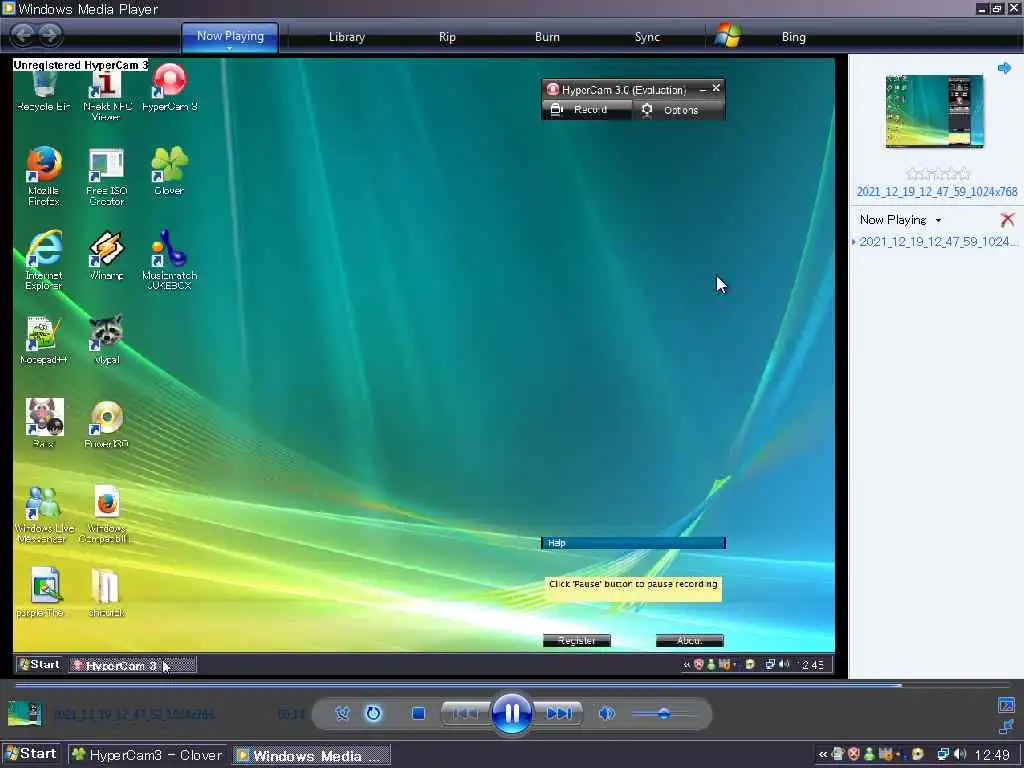Toggle shuffle mode in the player controls
The width and height of the screenshot is (1024, 768).
[342, 713]
